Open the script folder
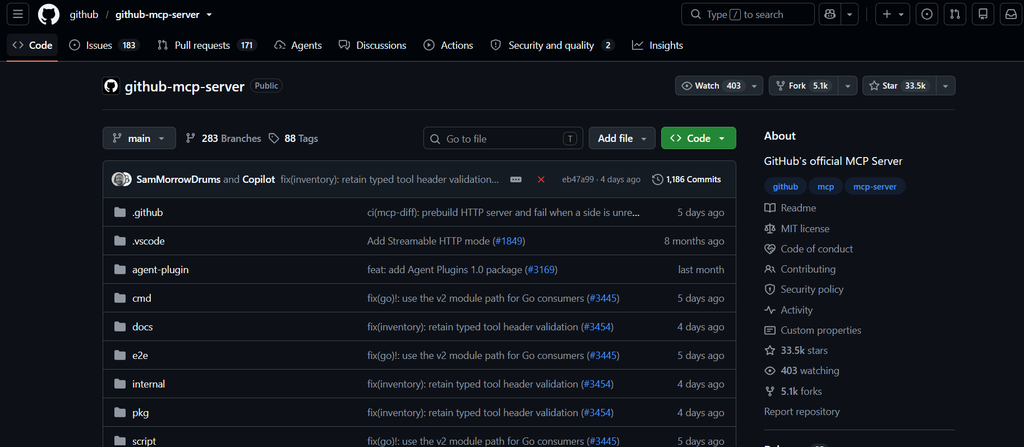This screenshot has height=447, width=1024. pyautogui.click(x=144, y=441)
